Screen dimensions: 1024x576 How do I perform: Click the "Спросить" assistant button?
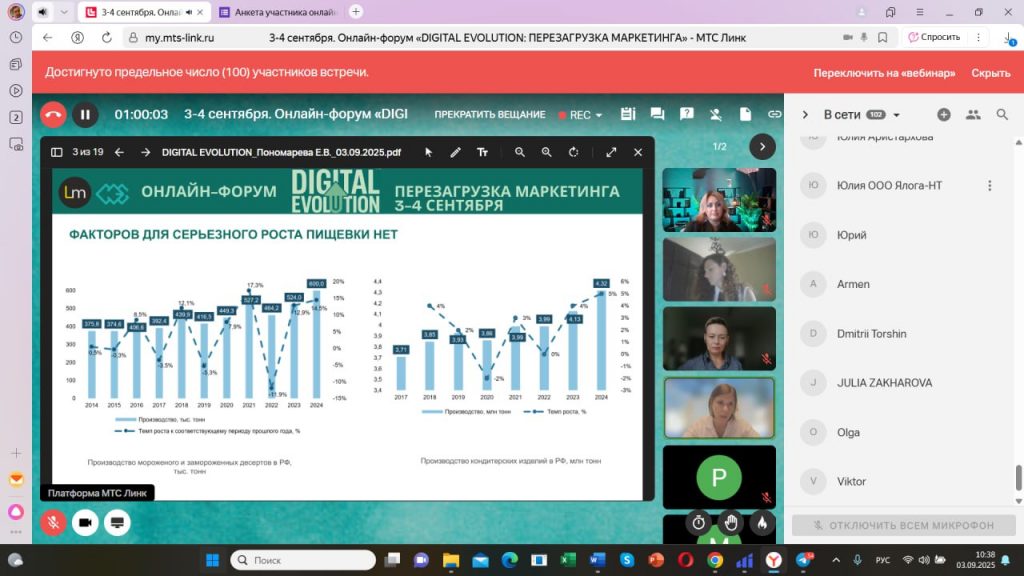(x=935, y=37)
